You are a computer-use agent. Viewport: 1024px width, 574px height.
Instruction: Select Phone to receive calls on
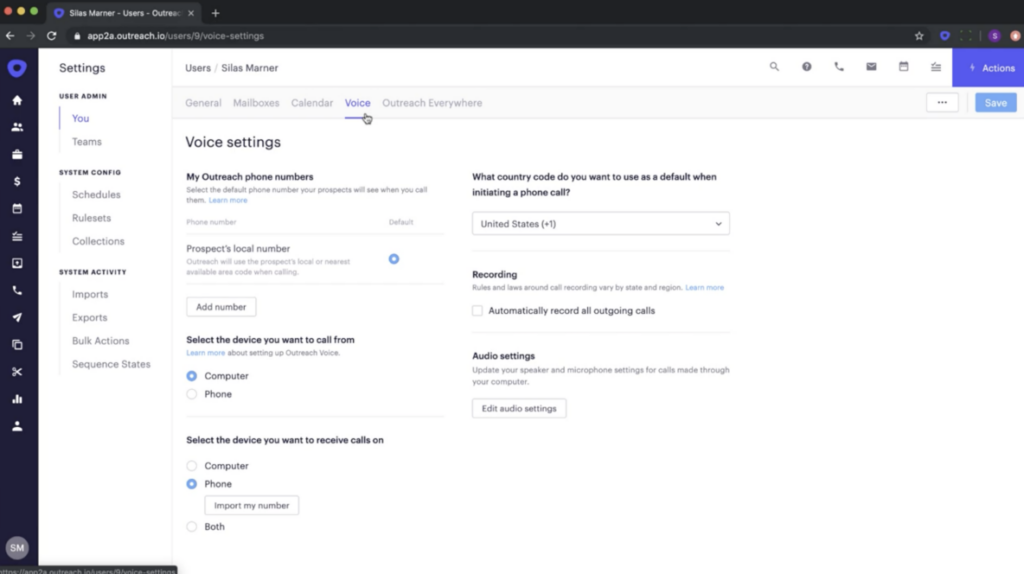tap(191, 485)
